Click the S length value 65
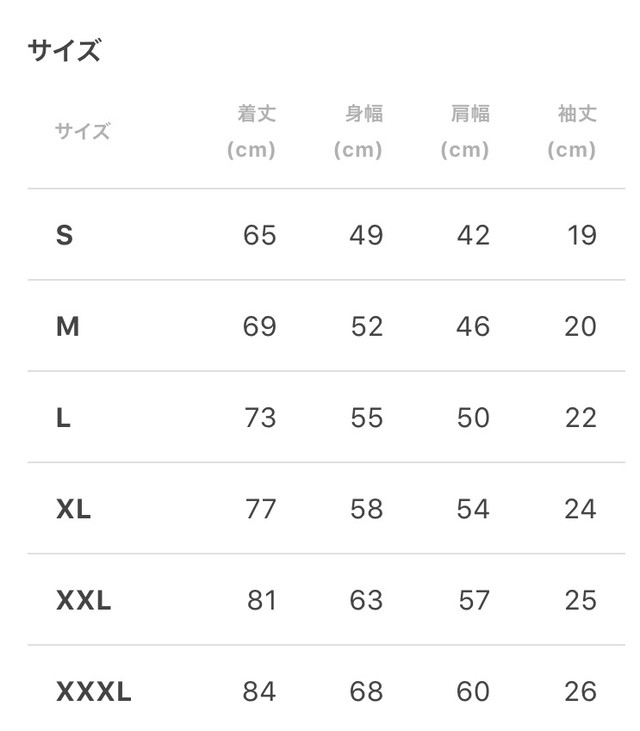The image size is (640, 731). [260, 235]
